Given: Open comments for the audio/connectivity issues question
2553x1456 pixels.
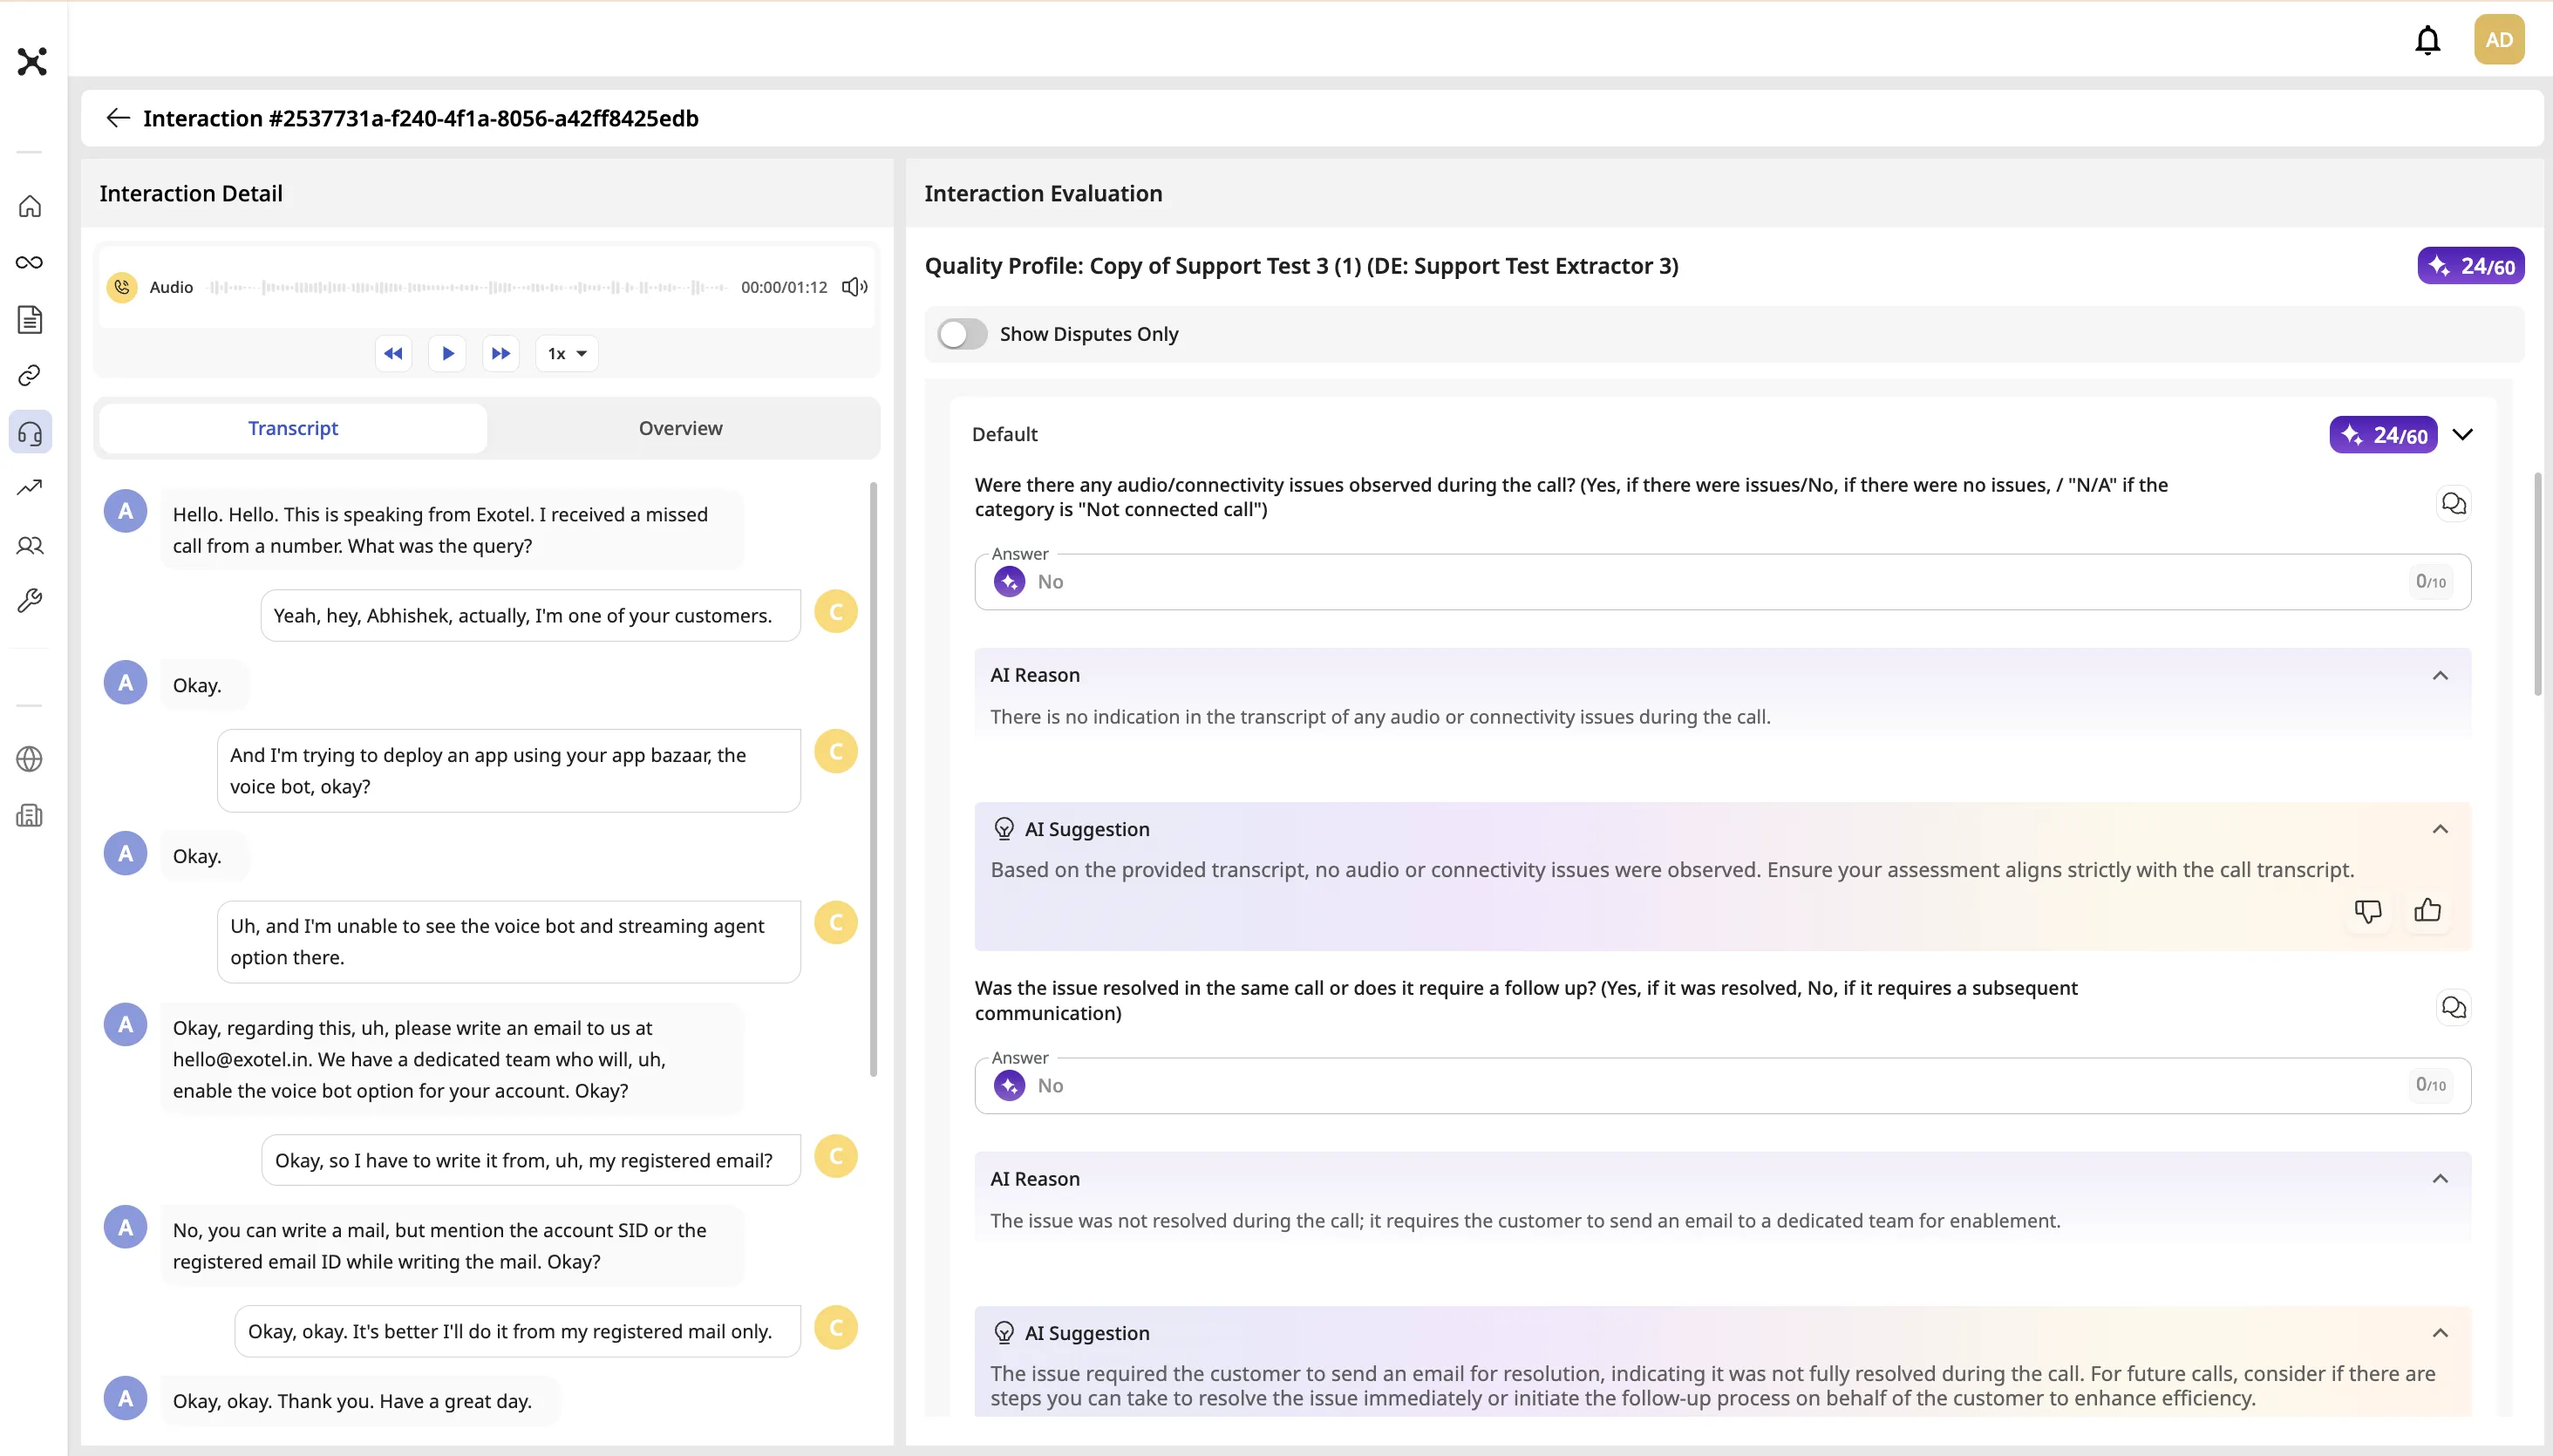Looking at the screenshot, I should 2453,503.
